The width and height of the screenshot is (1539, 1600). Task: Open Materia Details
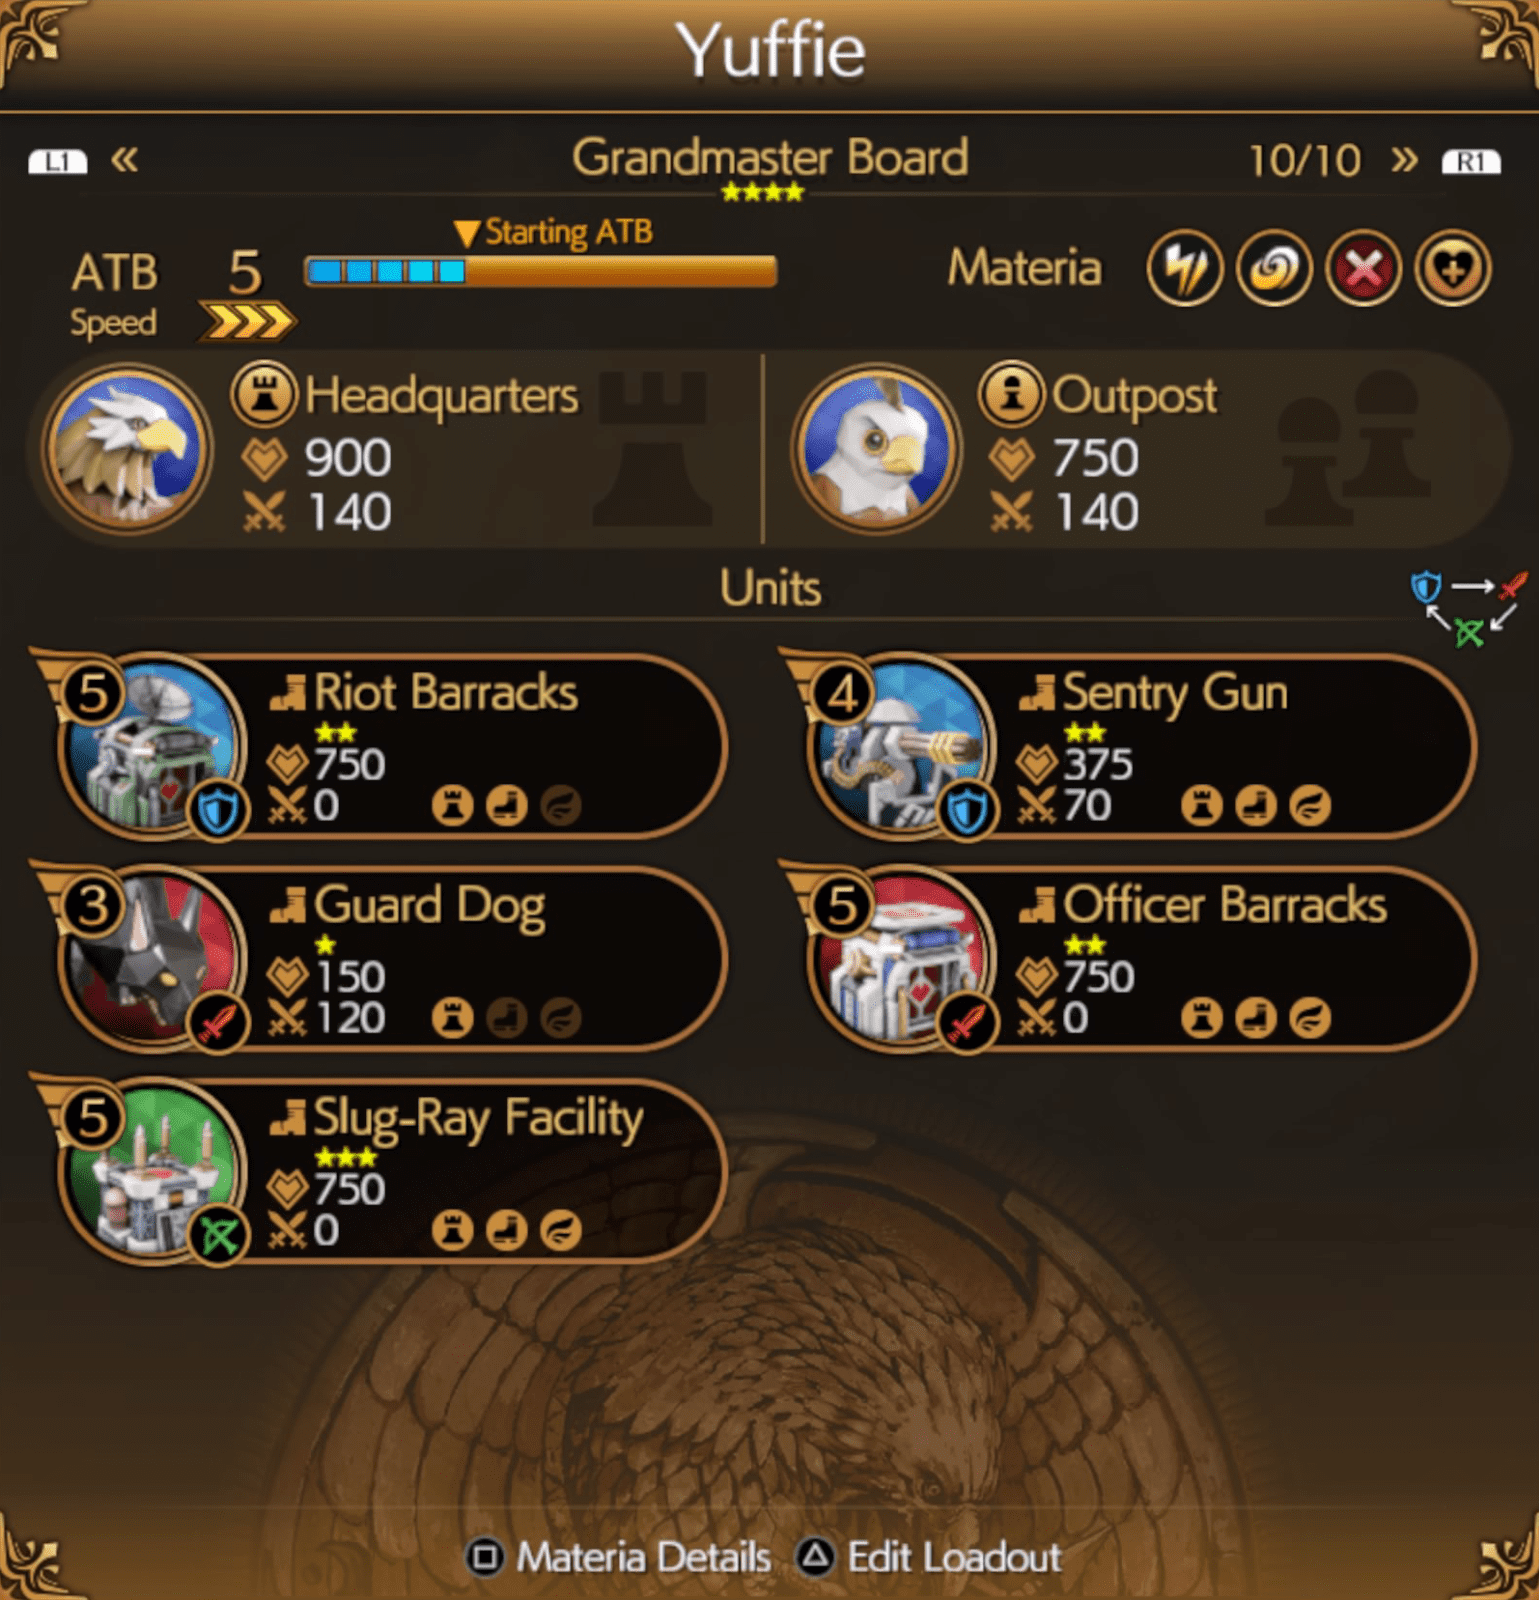619,1557
